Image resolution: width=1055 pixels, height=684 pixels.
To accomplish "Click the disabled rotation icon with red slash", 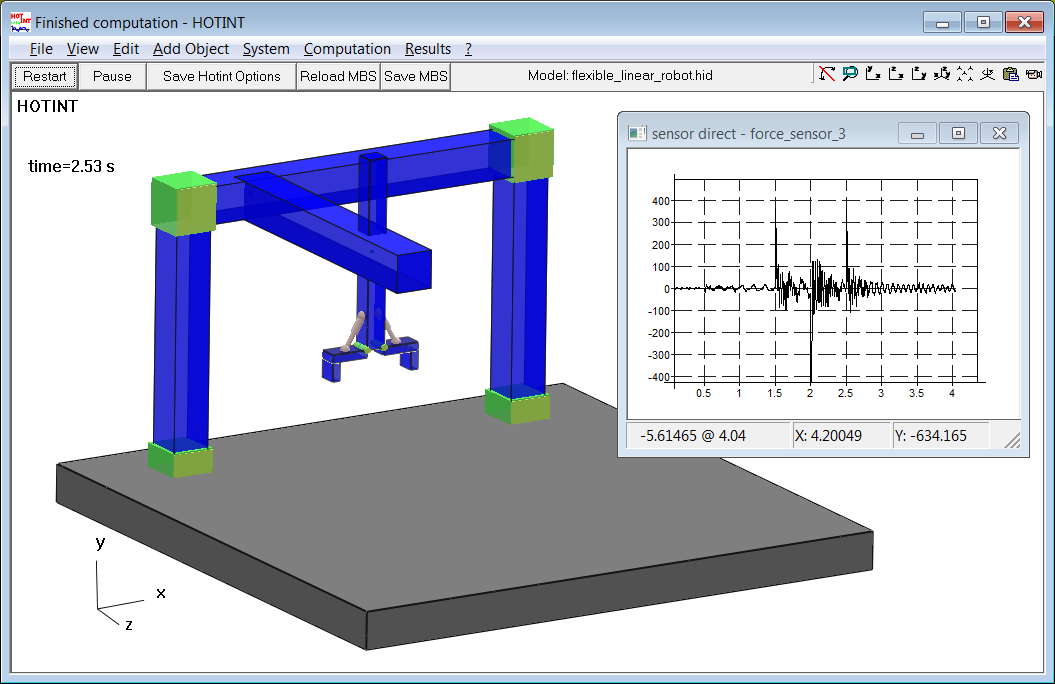I will [827, 74].
